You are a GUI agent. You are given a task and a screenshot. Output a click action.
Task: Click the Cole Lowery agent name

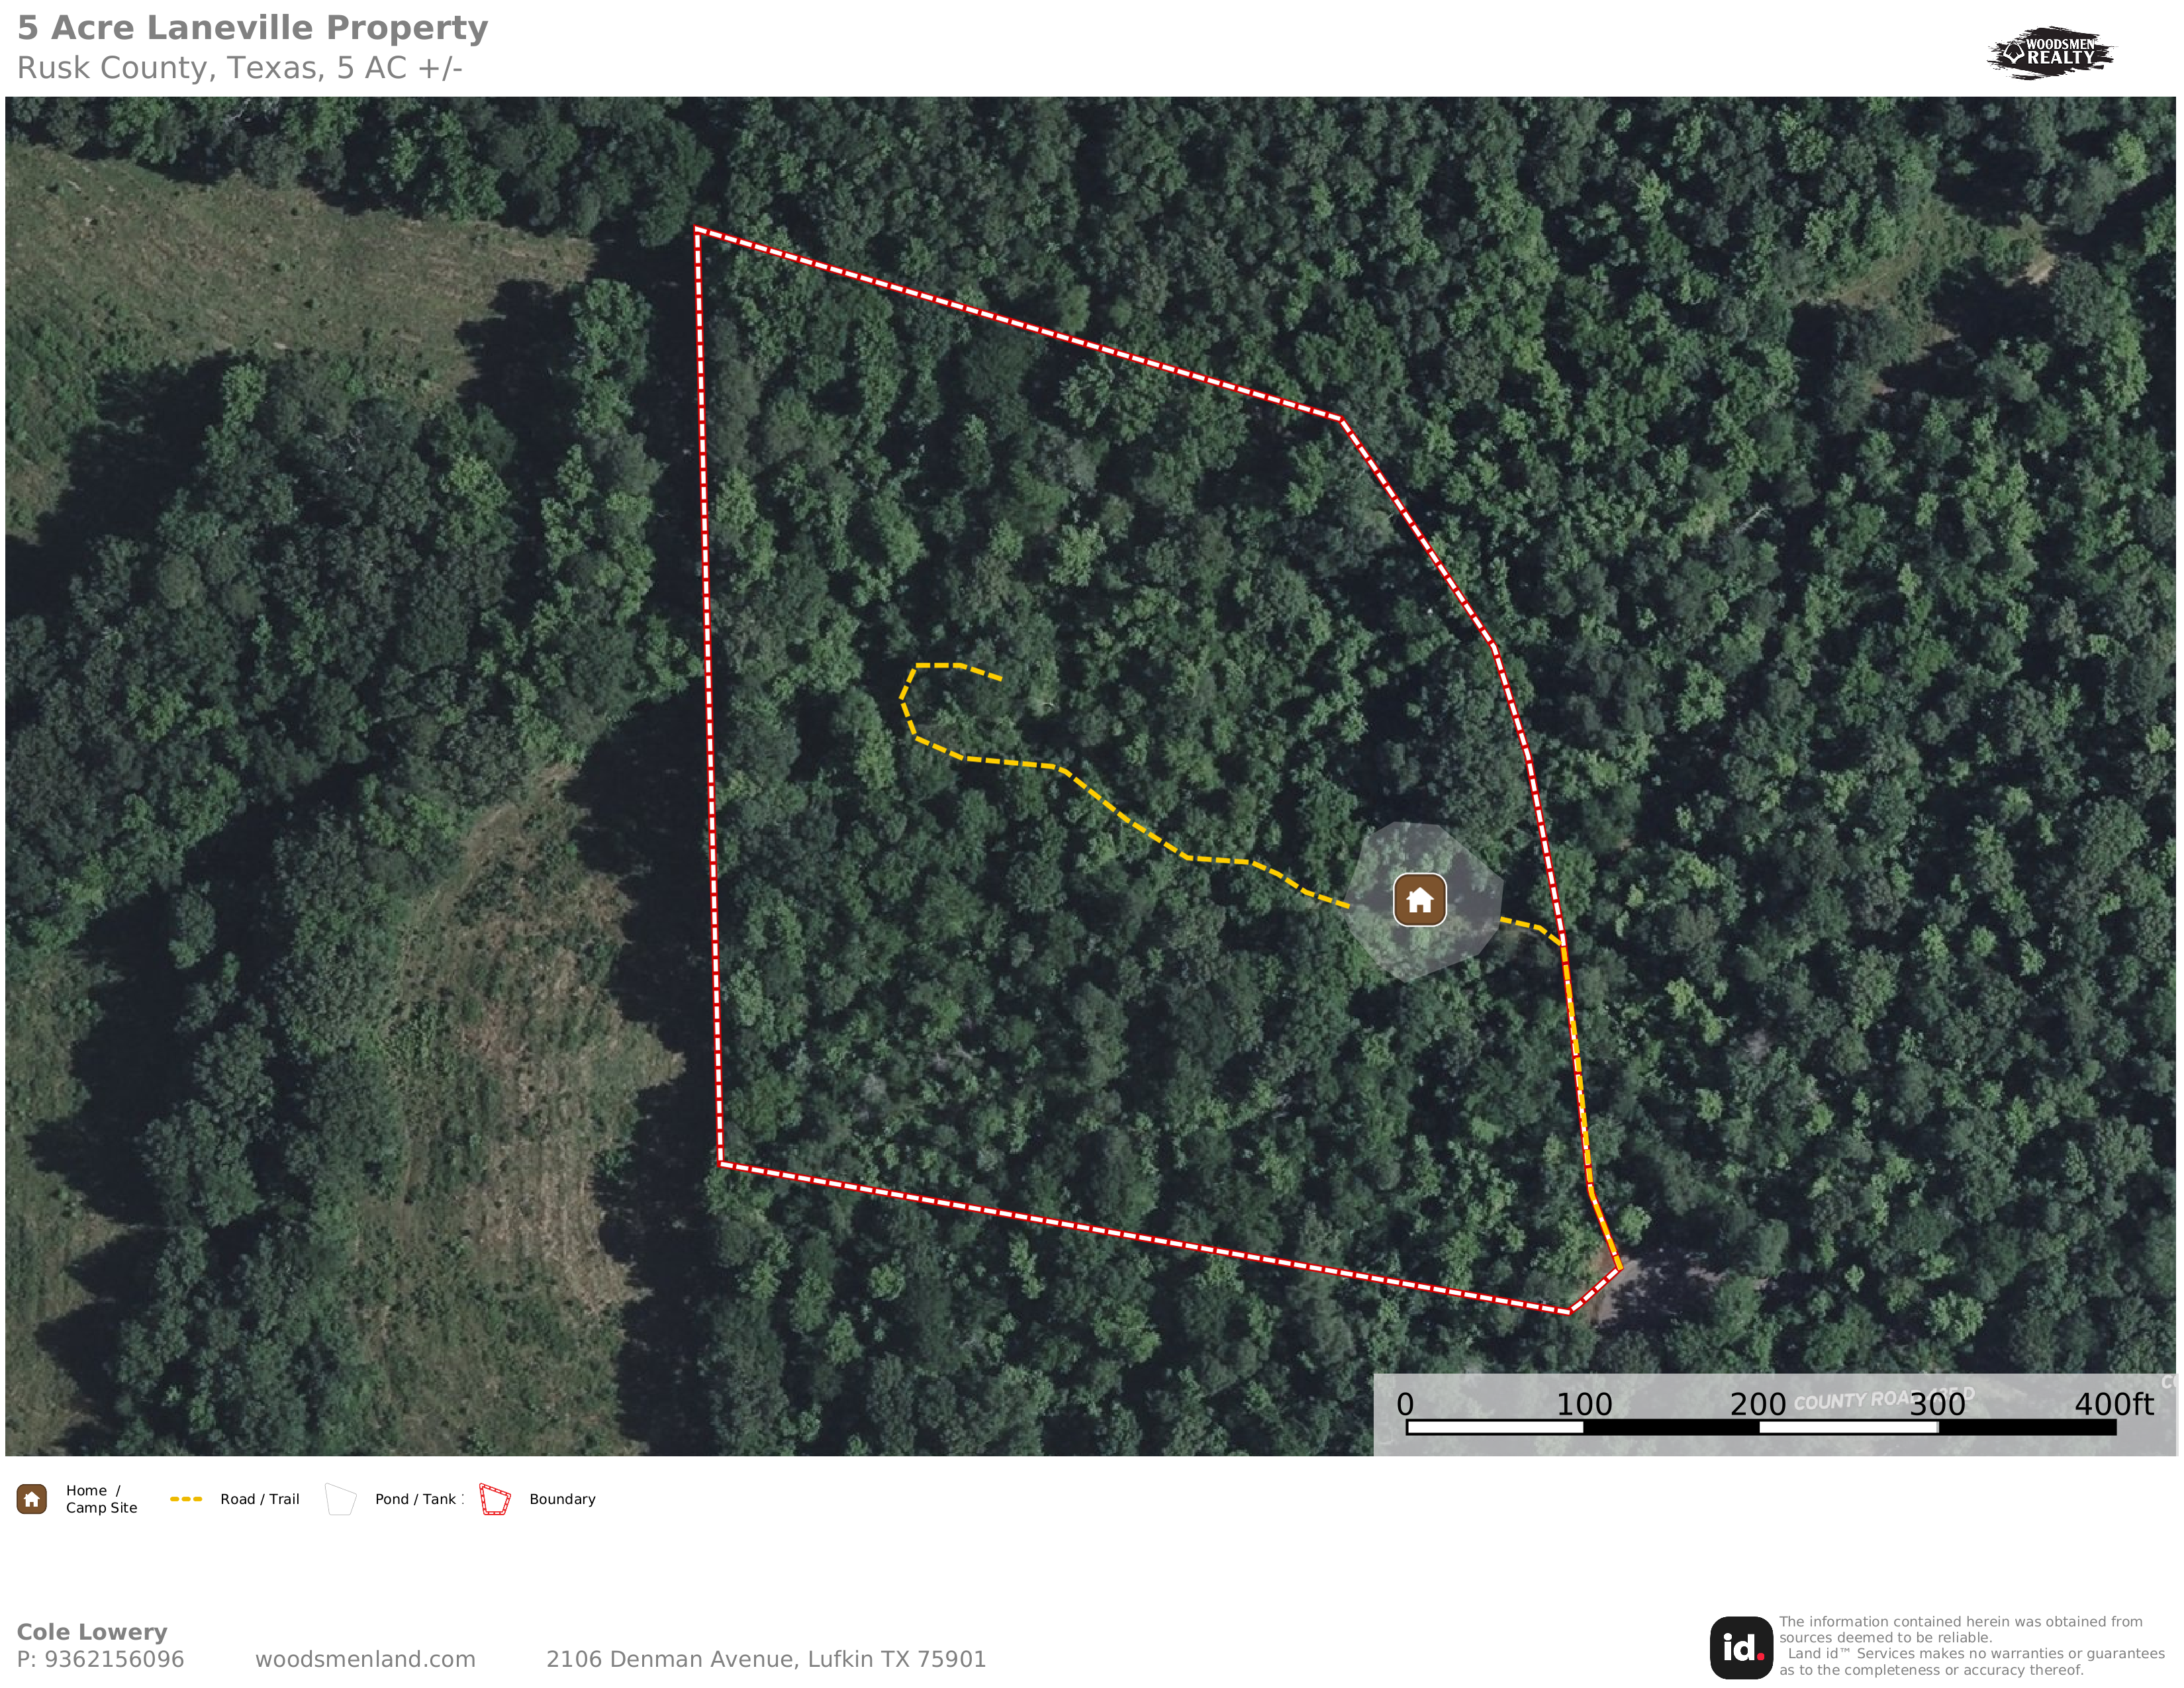tap(92, 1632)
